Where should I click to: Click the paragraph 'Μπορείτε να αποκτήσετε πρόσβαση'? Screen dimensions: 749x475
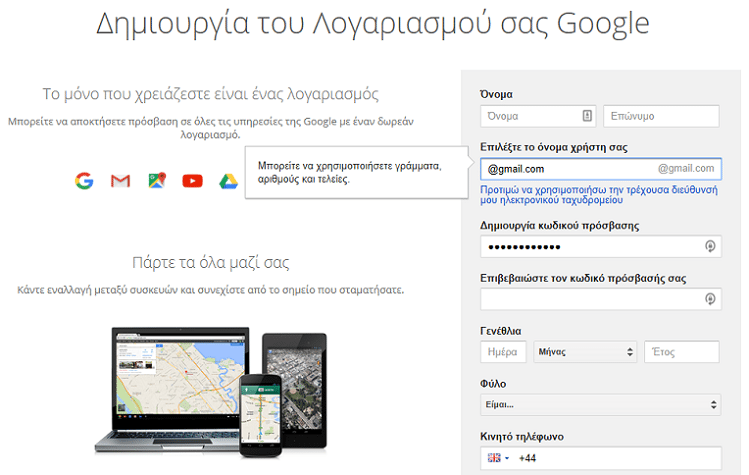pyautogui.click(x=211, y=128)
